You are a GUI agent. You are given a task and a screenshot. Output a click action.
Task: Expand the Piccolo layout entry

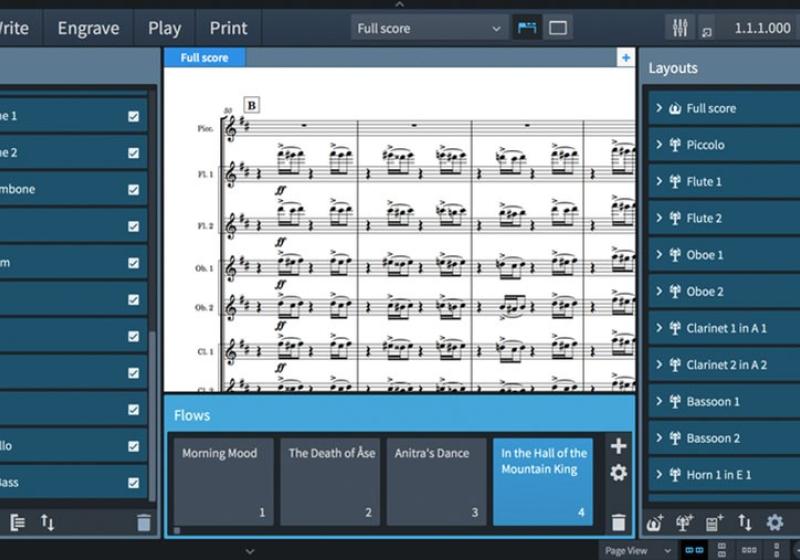tap(660, 145)
